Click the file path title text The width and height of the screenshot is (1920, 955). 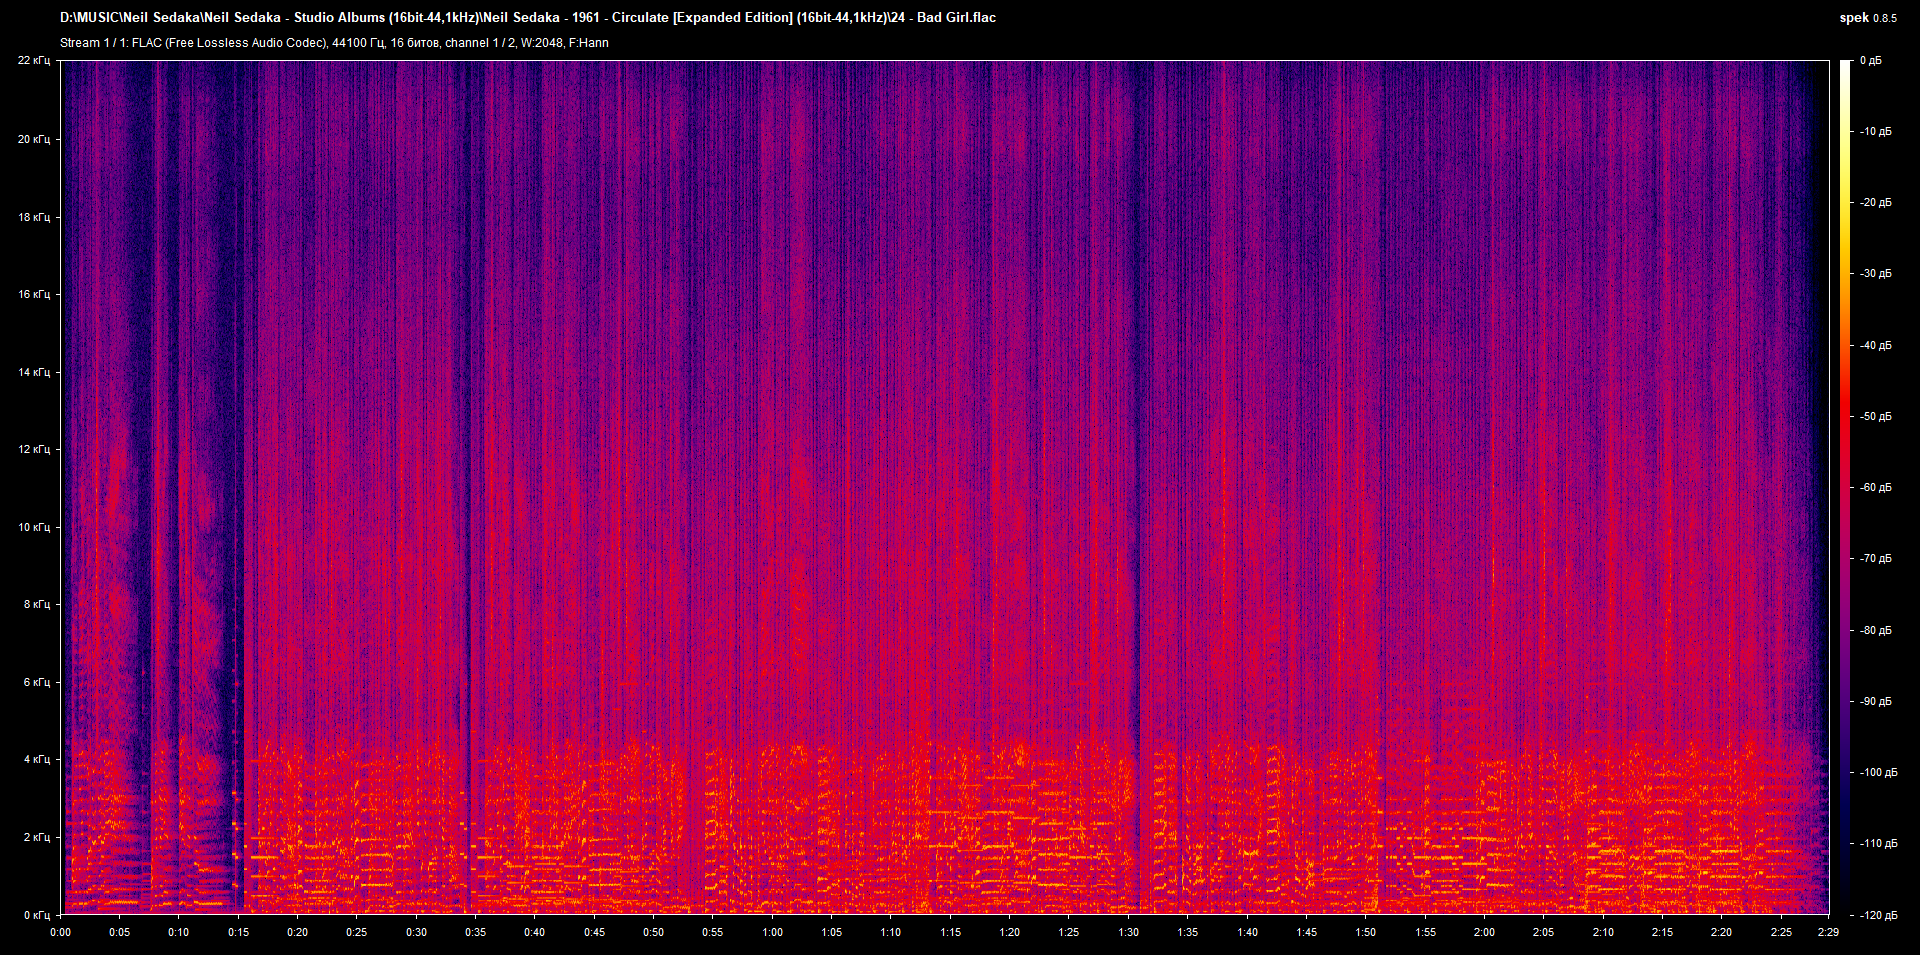[x=528, y=17]
